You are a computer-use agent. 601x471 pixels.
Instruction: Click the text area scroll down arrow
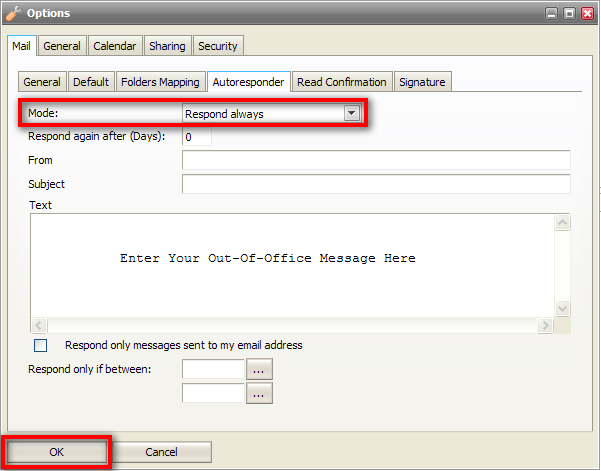click(562, 309)
